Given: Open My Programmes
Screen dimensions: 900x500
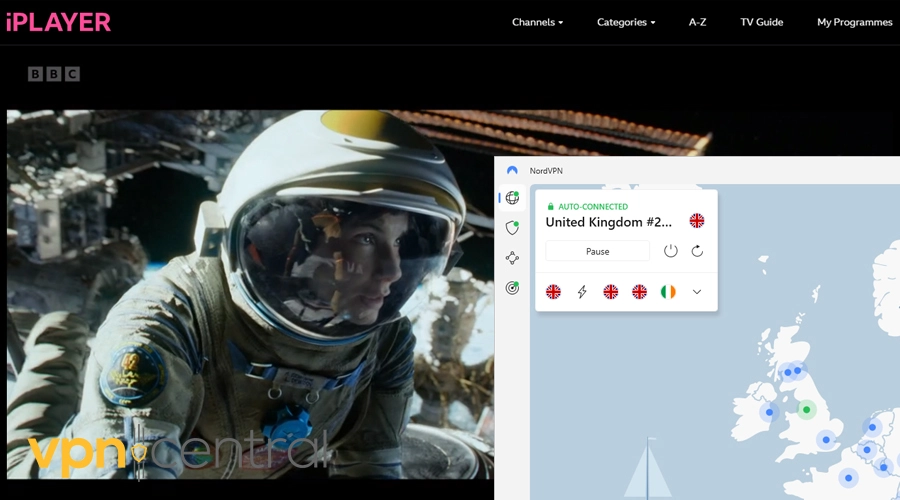Looking at the screenshot, I should tap(855, 22).
